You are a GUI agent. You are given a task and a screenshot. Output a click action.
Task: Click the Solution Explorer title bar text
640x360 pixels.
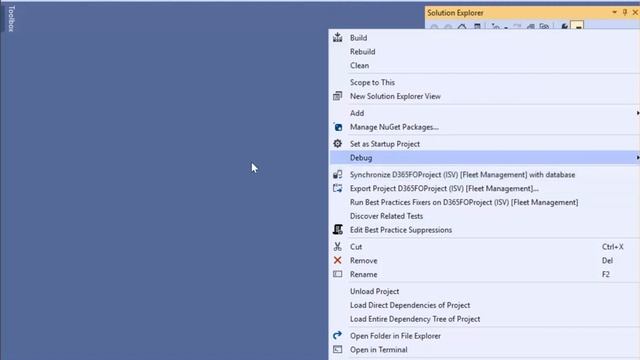455,13
